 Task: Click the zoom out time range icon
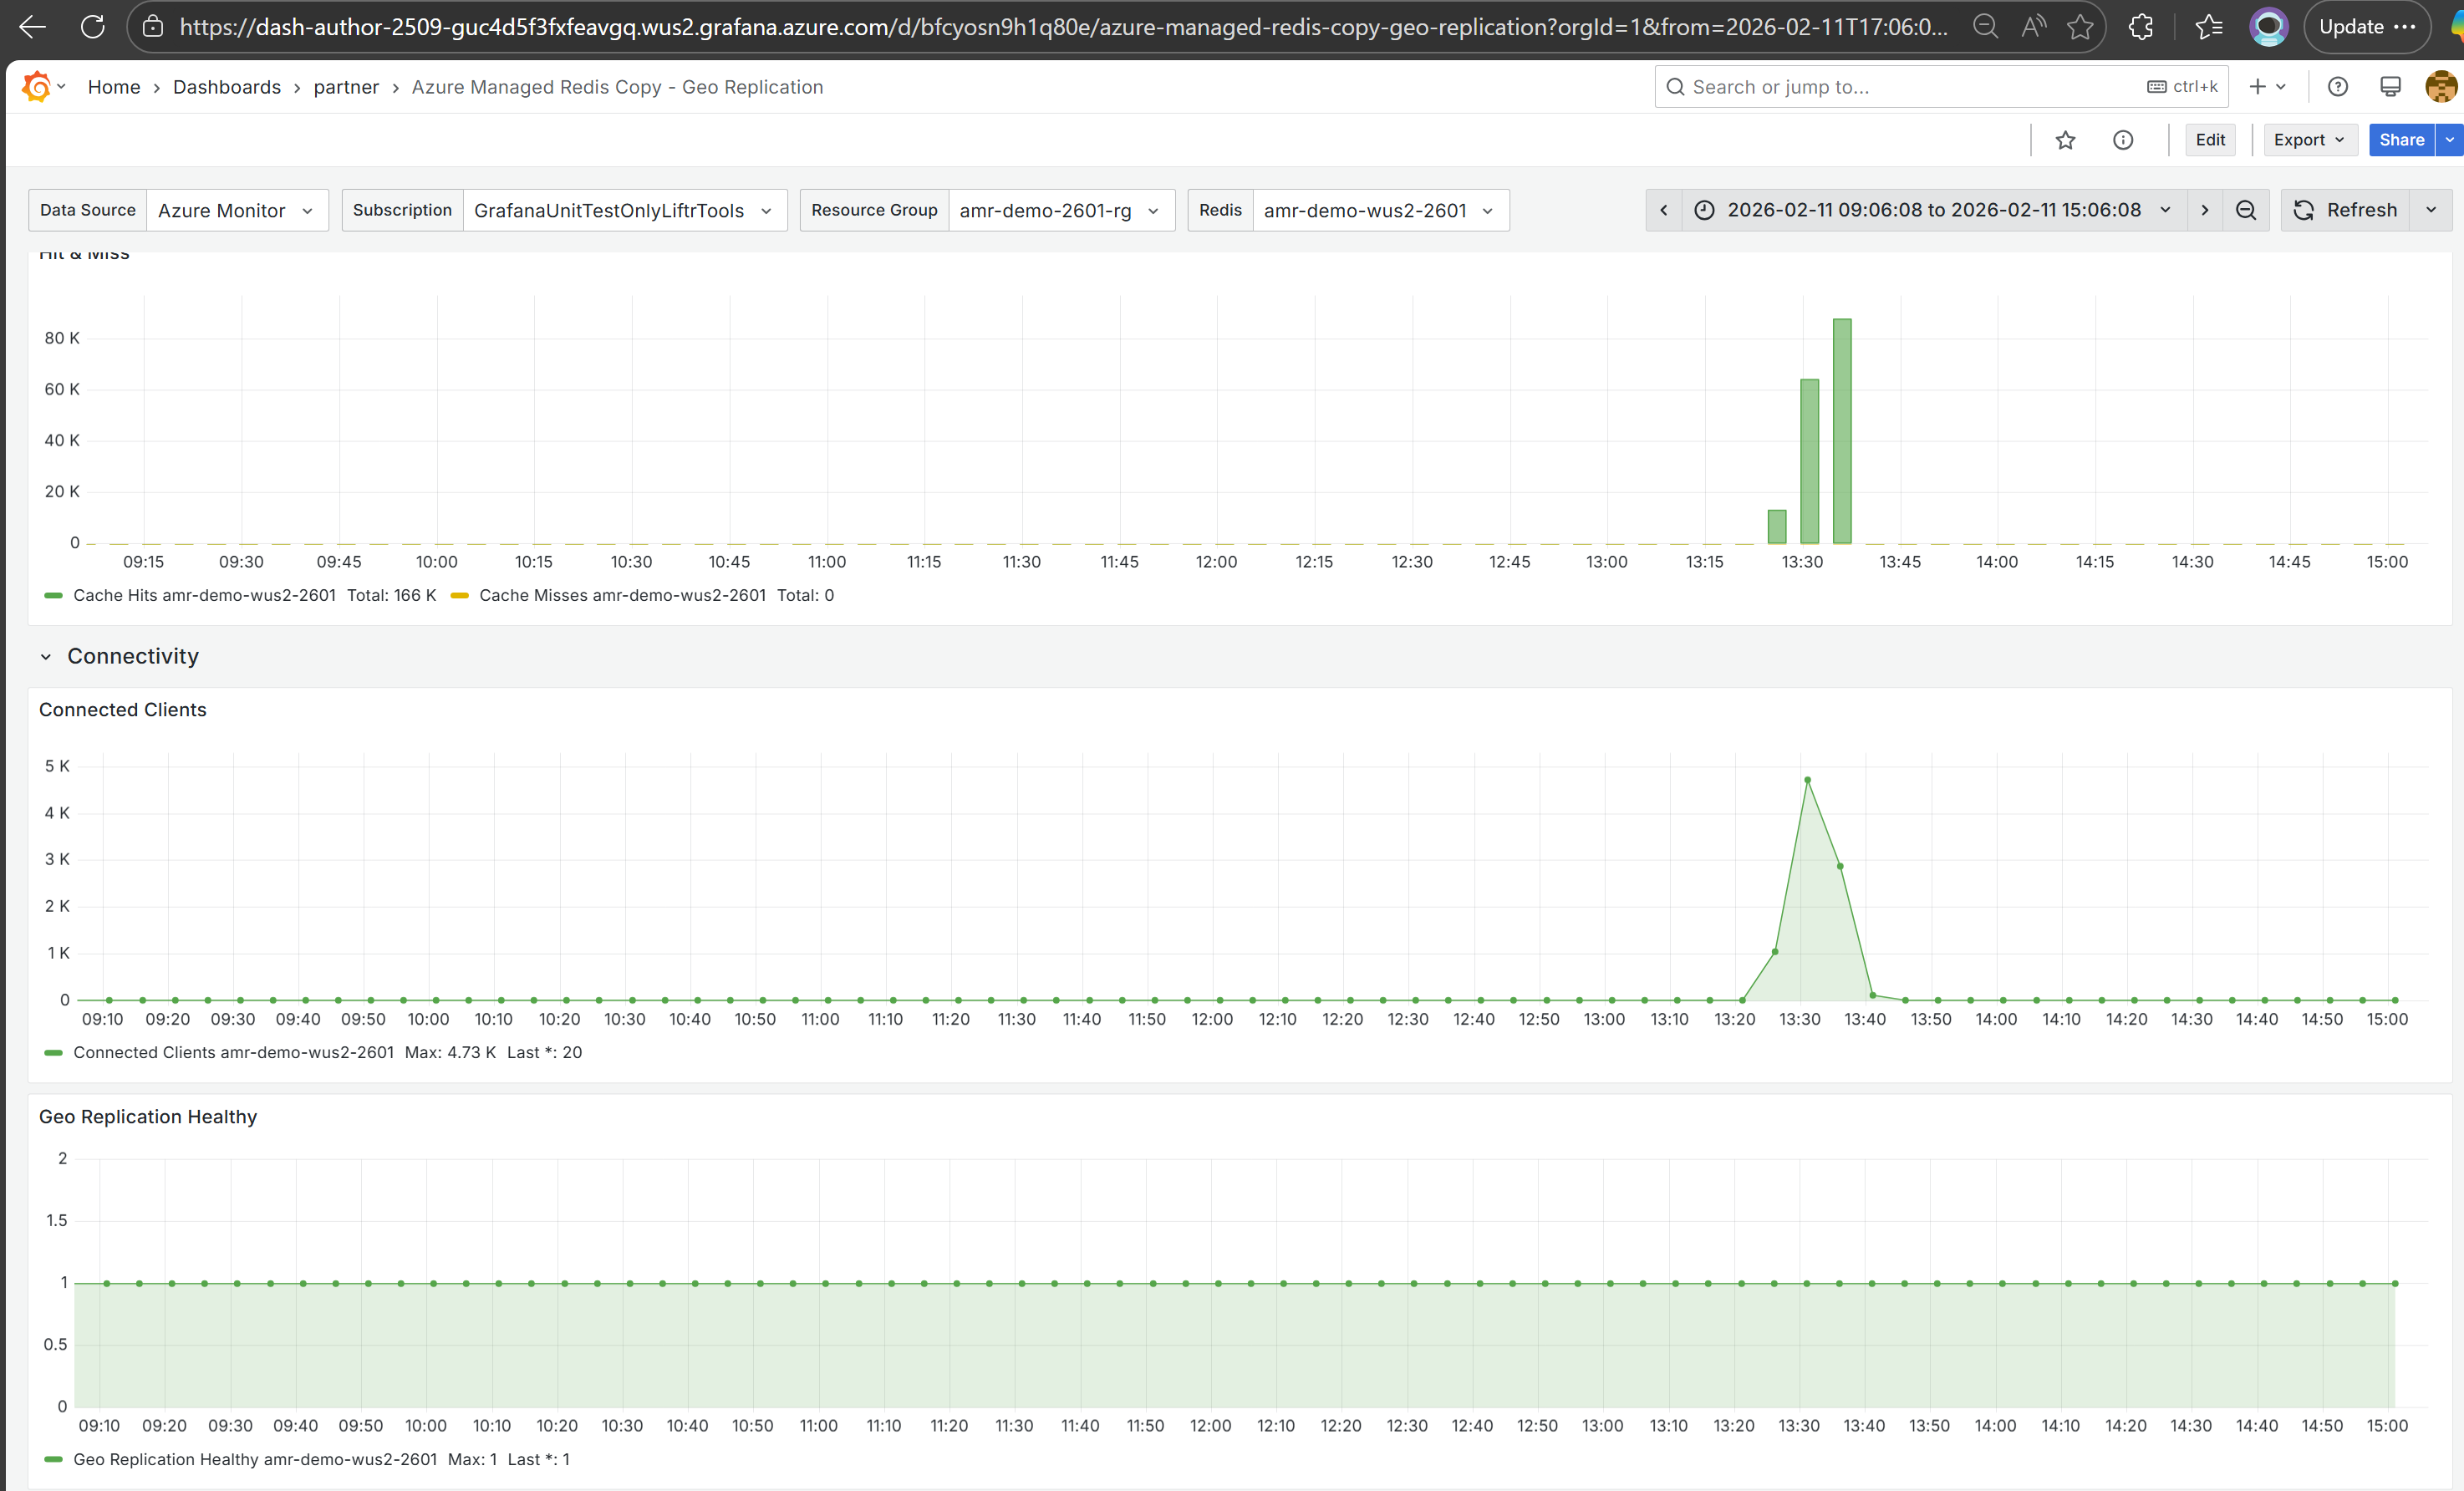pyautogui.click(x=2246, y=210)
